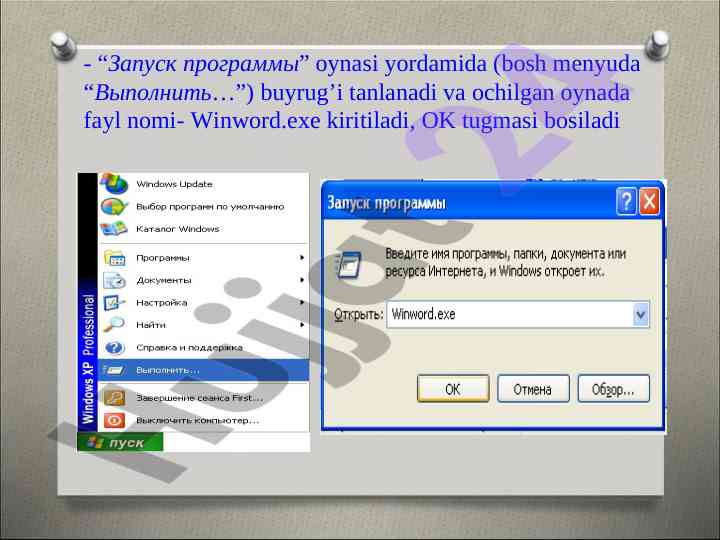Click the Документы icon
The height and width of the screenshot is (540, 720).
pyautogui.click(x=114, y=280)
